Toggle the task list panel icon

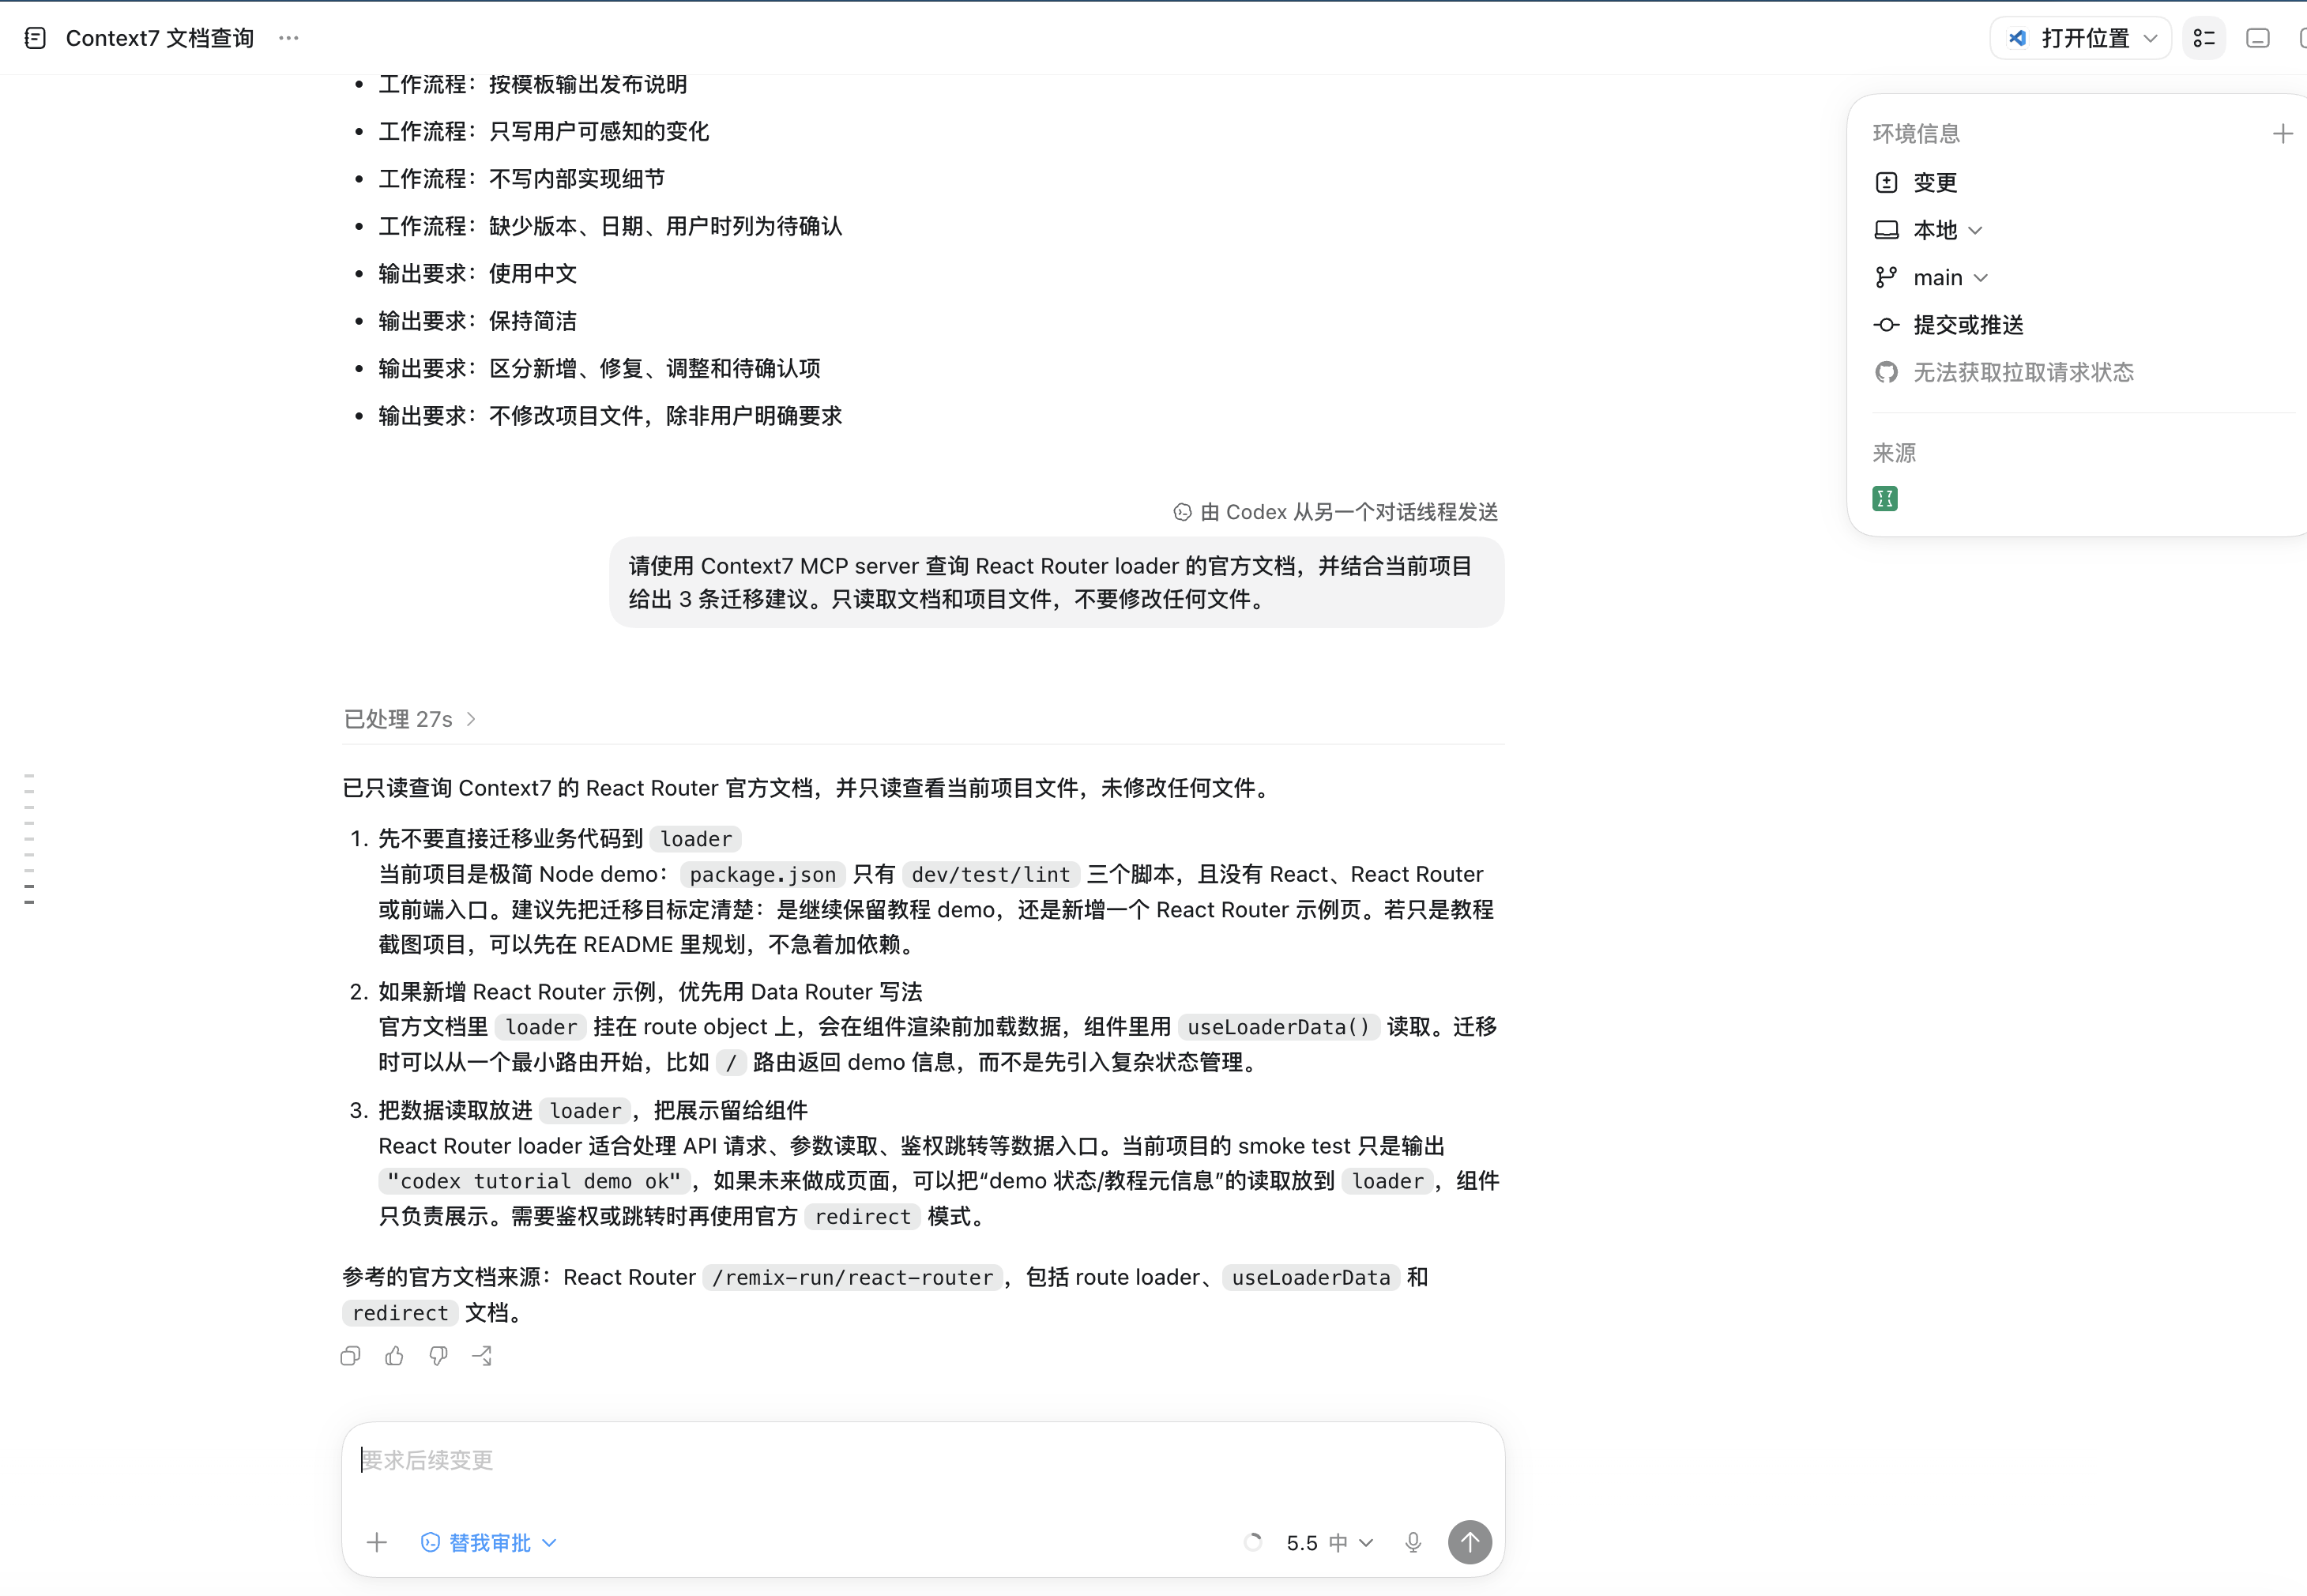click(2204, 38)
